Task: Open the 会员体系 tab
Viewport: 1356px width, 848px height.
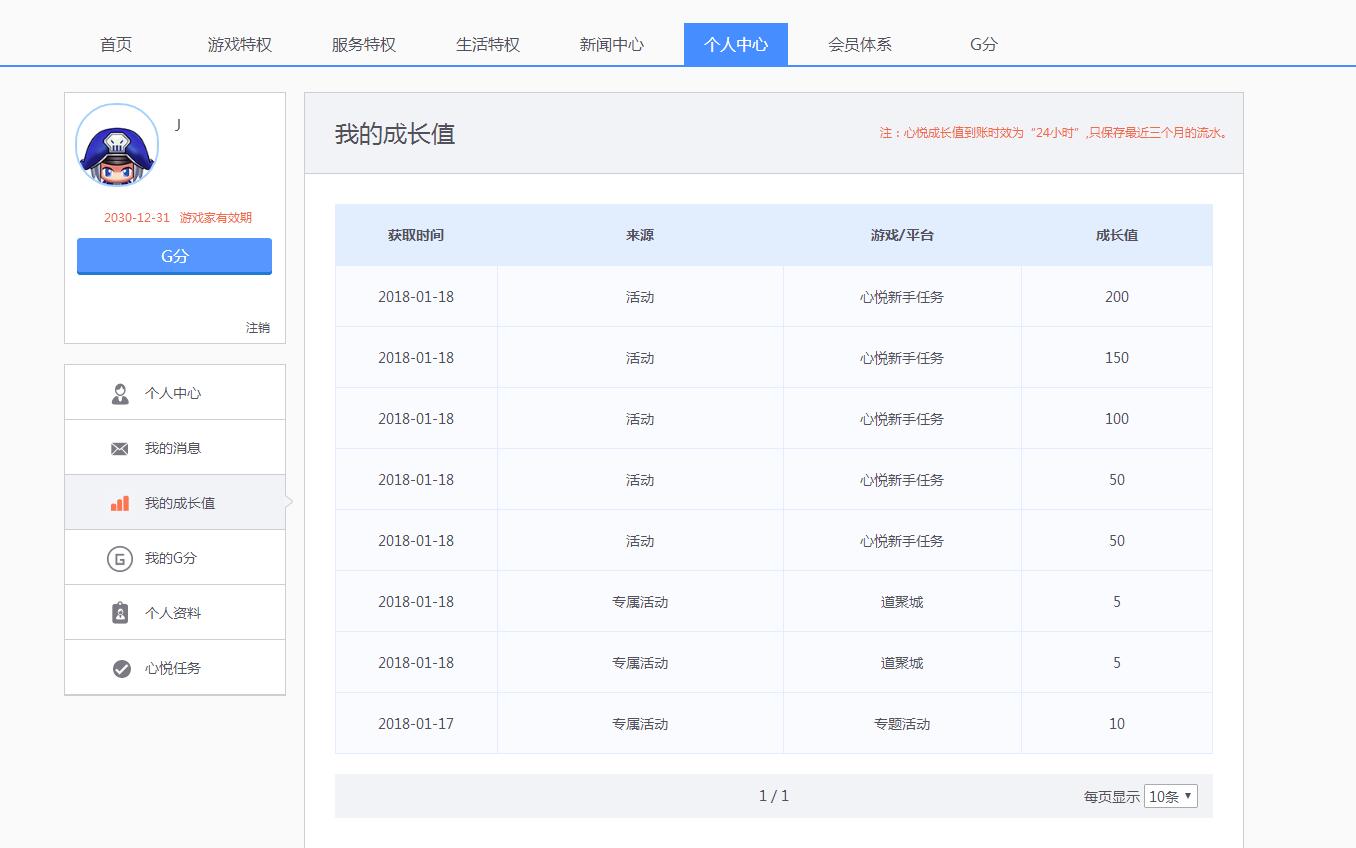Action: tap(860, 45)
